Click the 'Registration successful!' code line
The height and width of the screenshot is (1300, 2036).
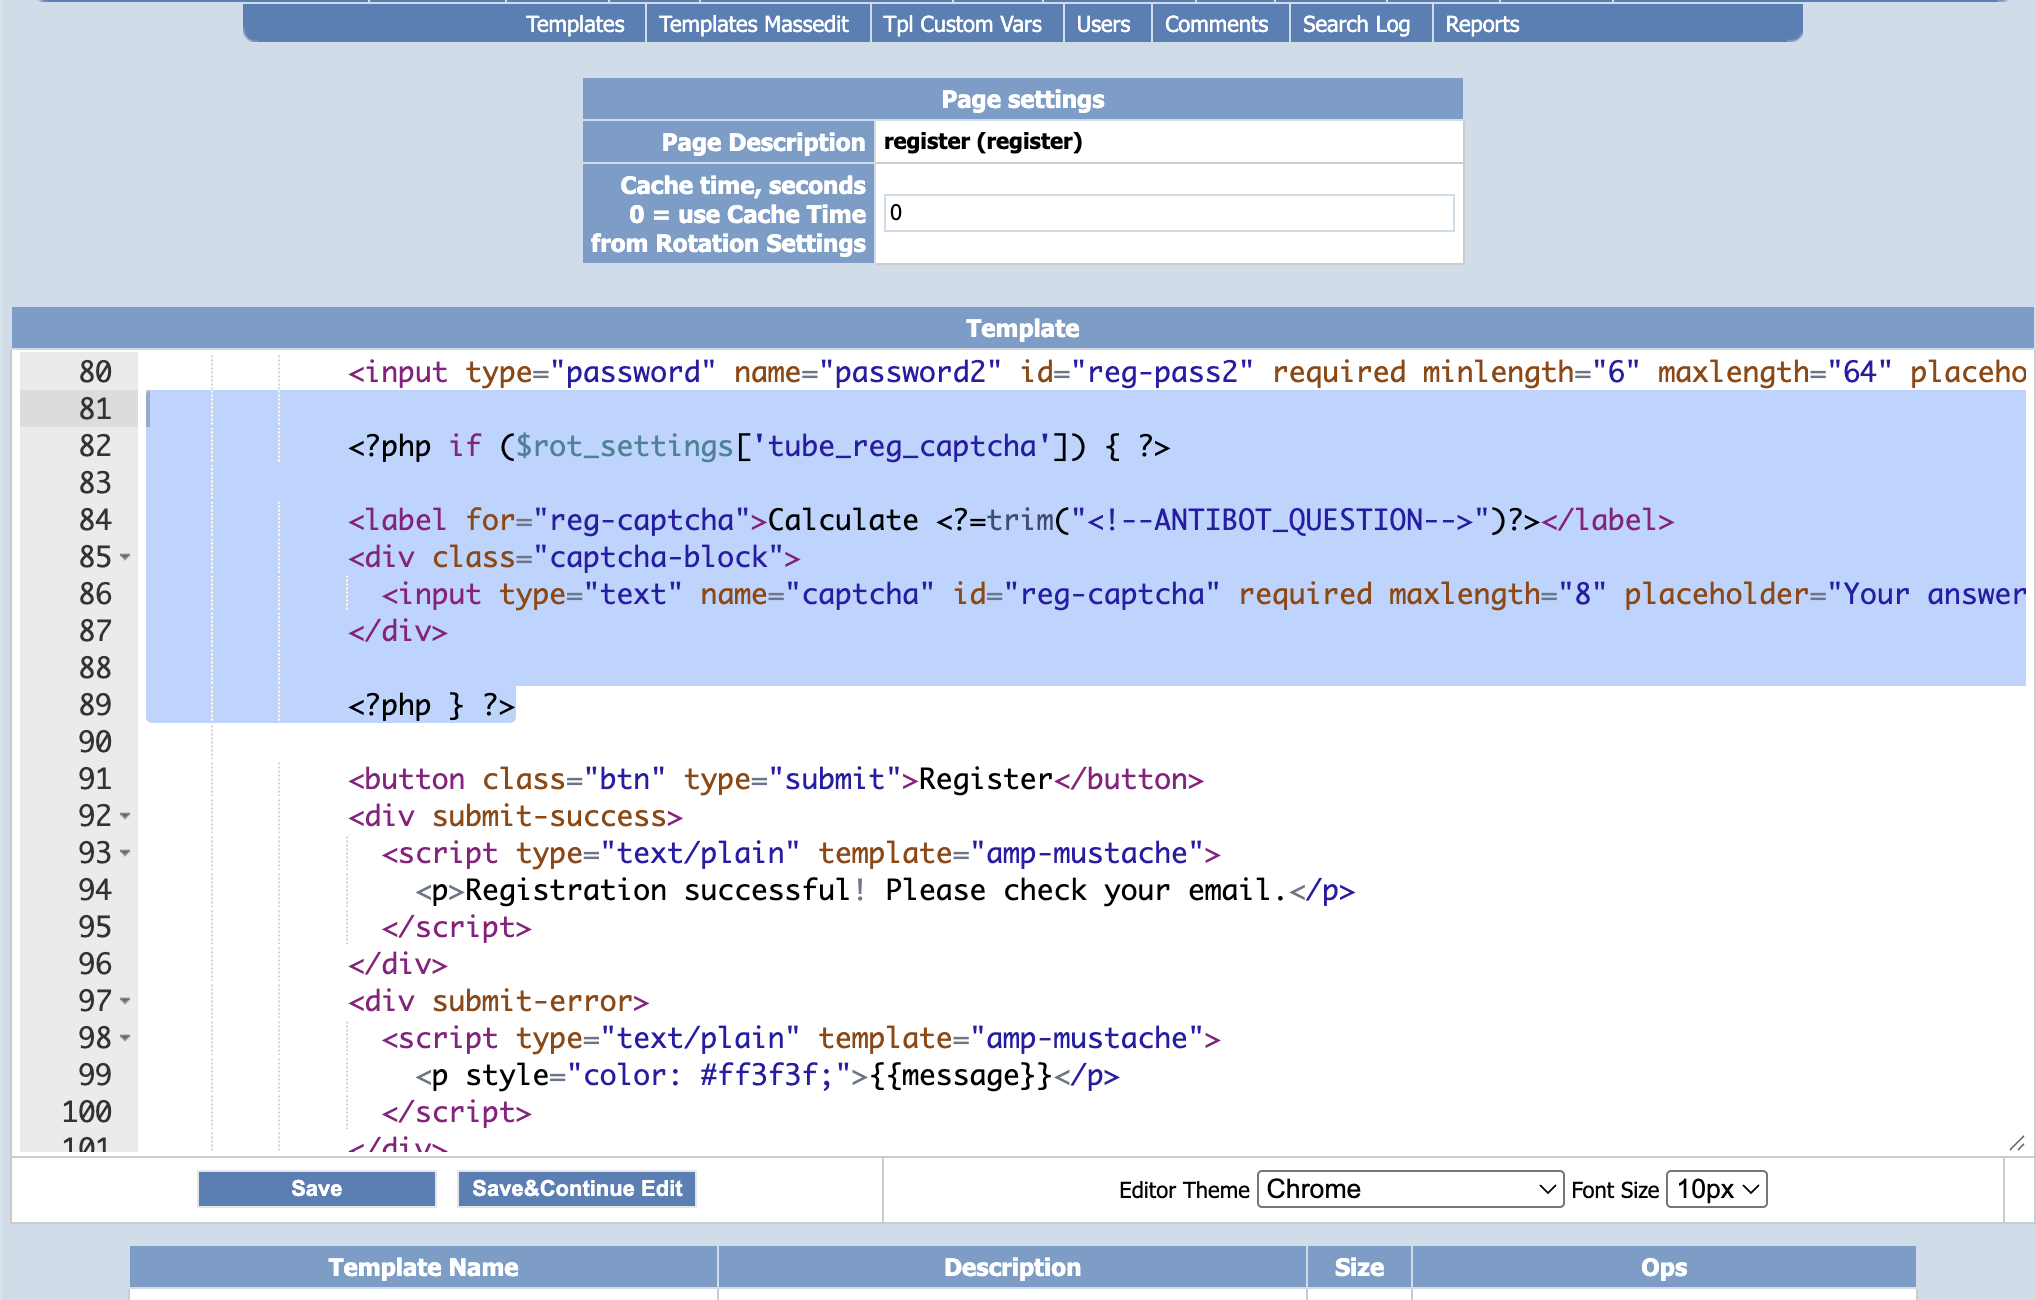tap(885, 890)
